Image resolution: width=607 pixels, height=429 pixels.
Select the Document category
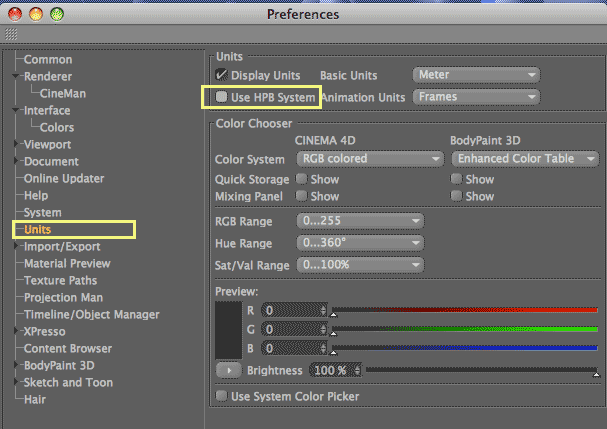point(51,162)
